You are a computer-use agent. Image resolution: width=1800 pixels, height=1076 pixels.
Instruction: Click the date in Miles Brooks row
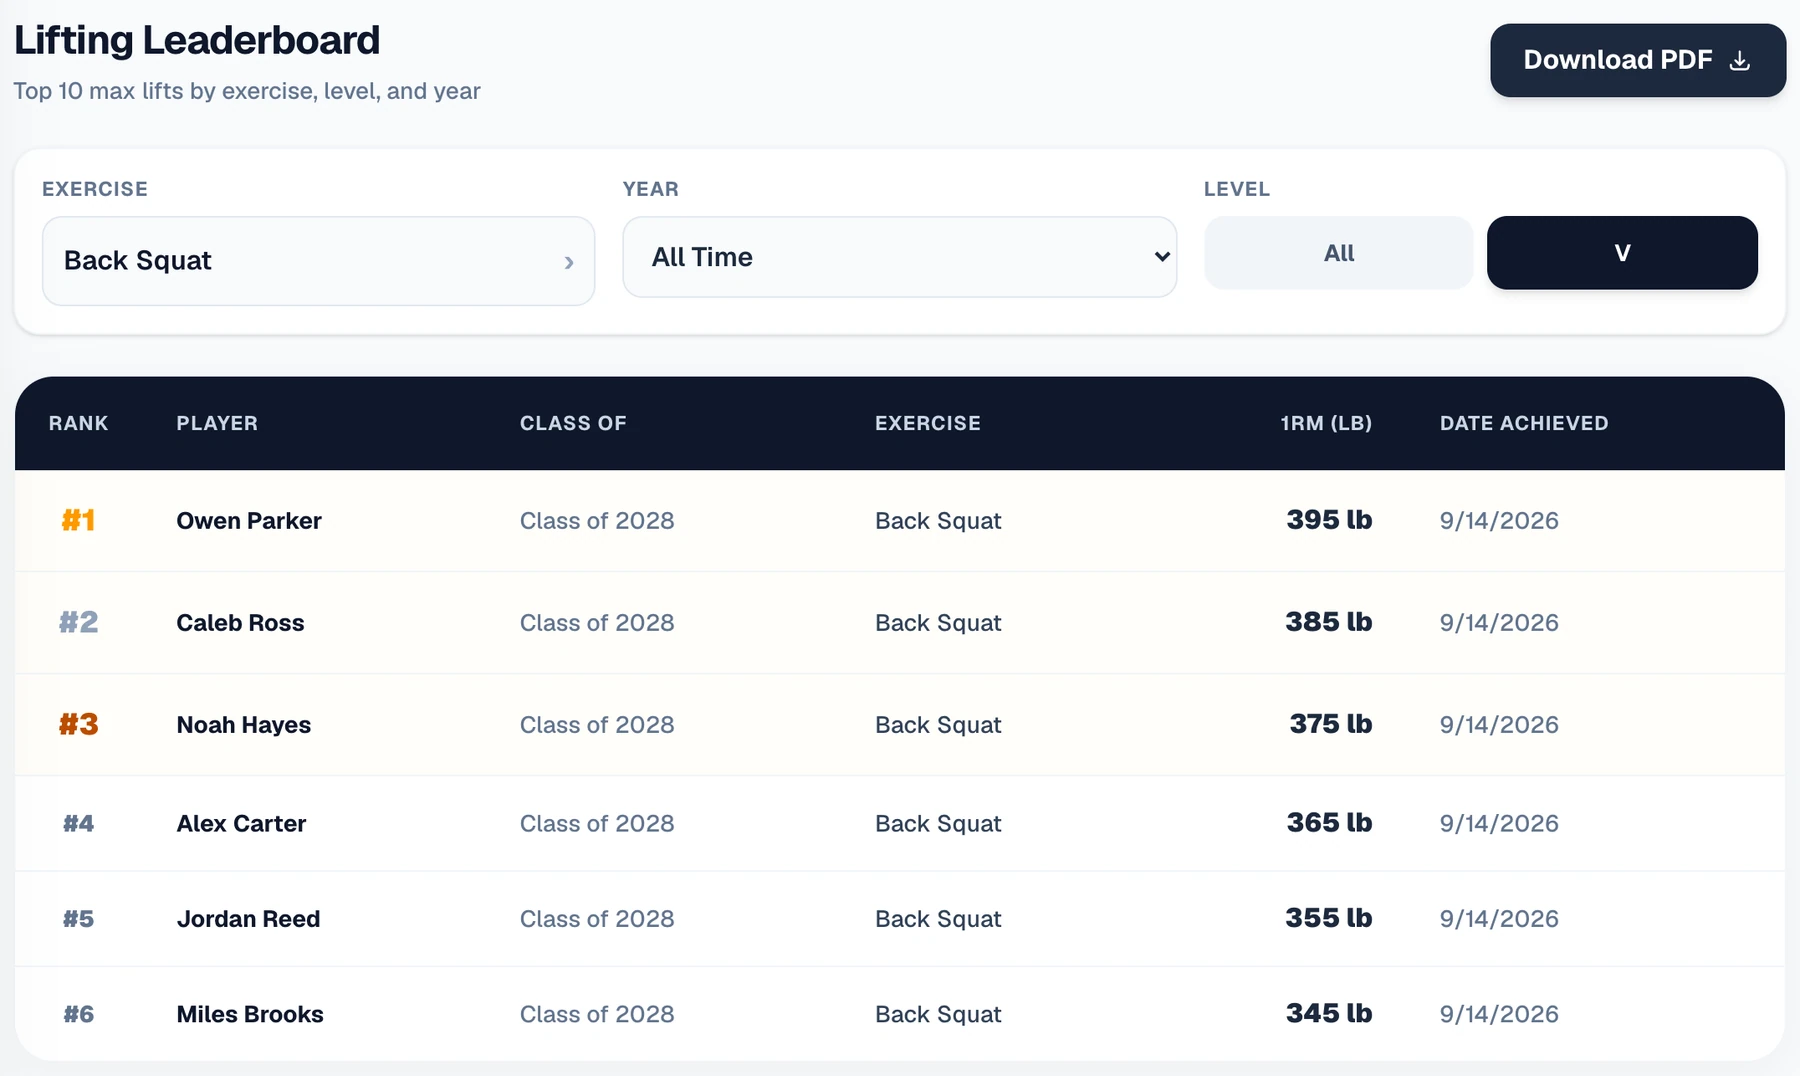[x=1499, y=1014]
